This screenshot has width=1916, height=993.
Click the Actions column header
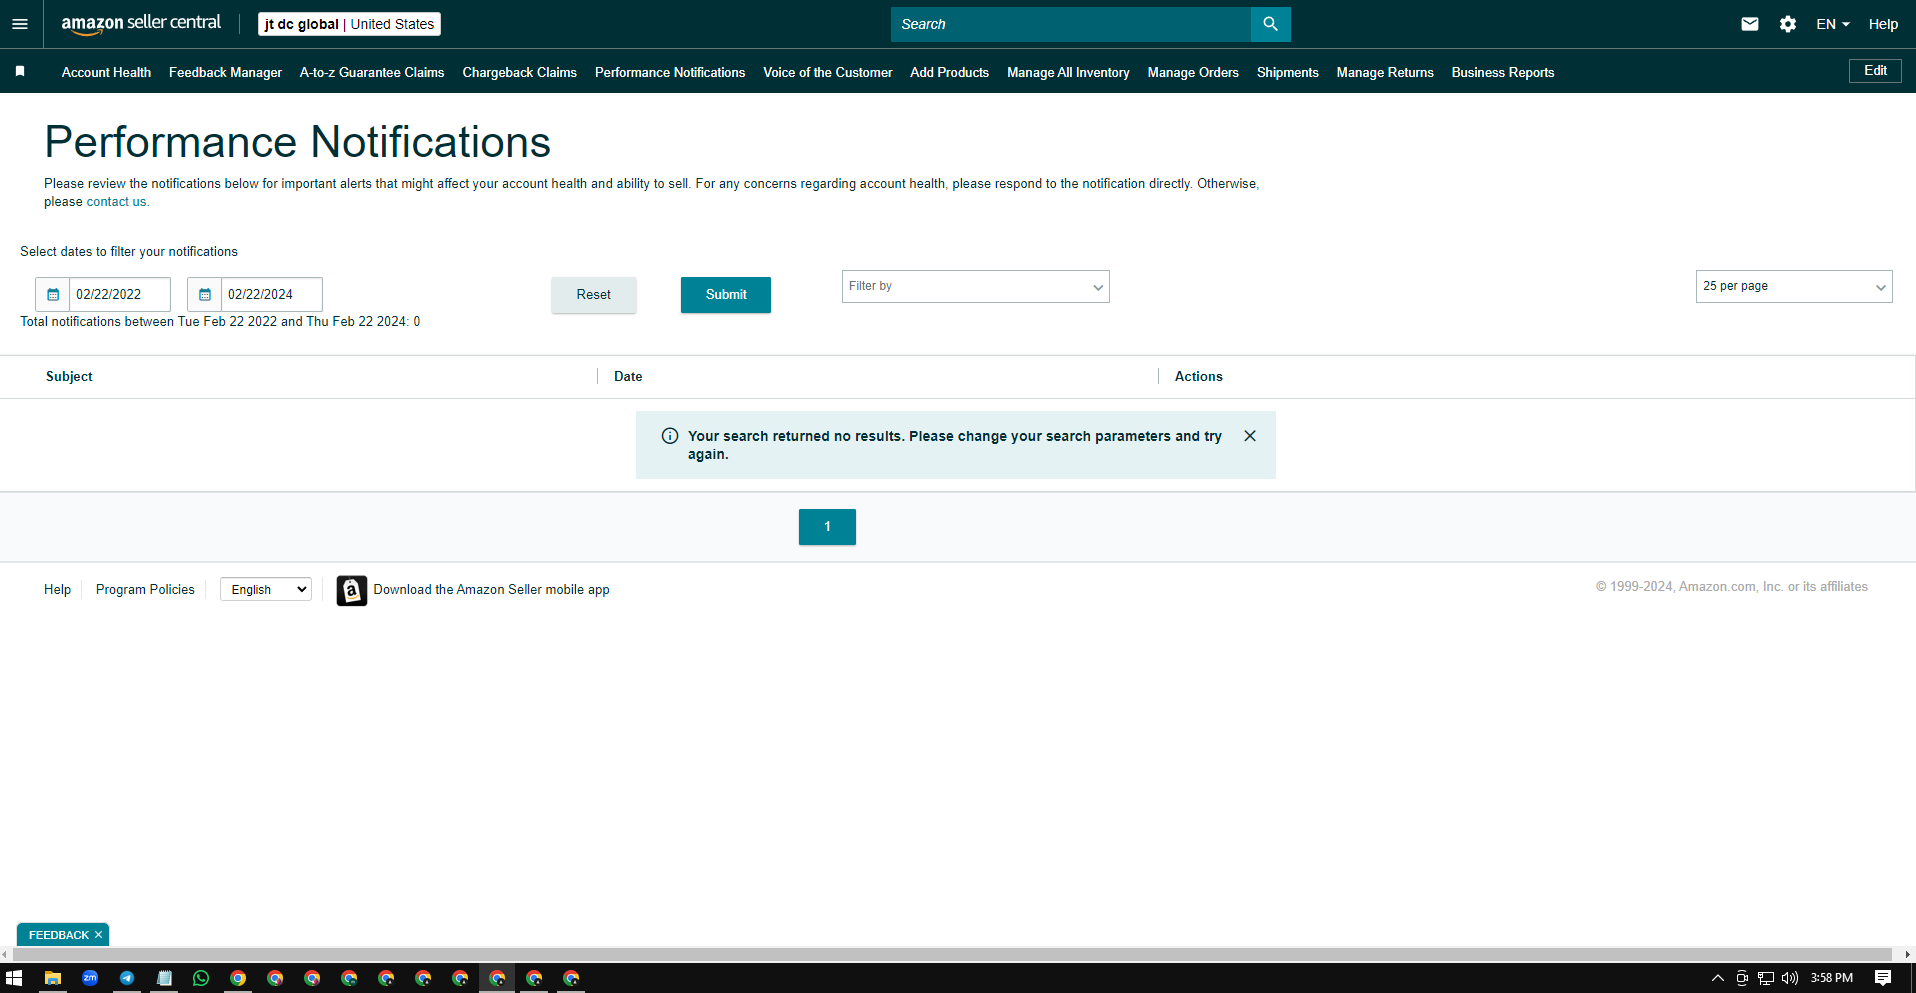(x=1198, y=377)
